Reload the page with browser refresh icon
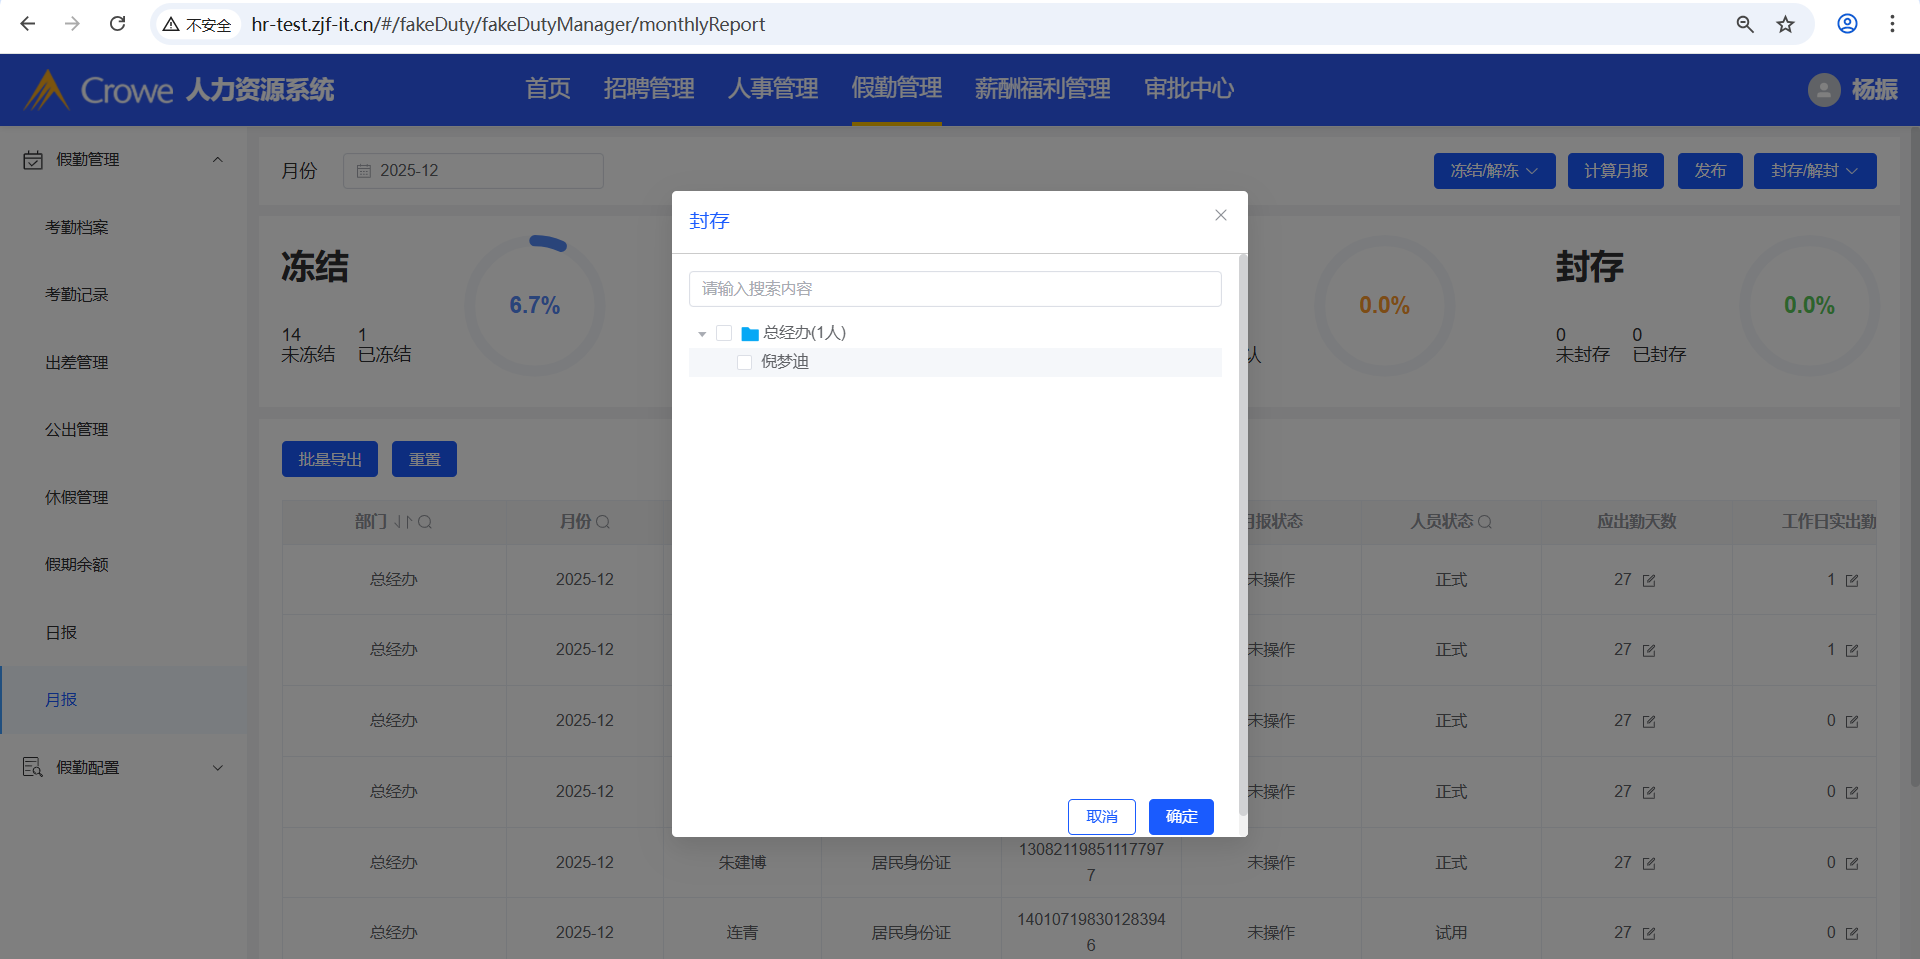1920x959 pixels. [x=117, y=24]
